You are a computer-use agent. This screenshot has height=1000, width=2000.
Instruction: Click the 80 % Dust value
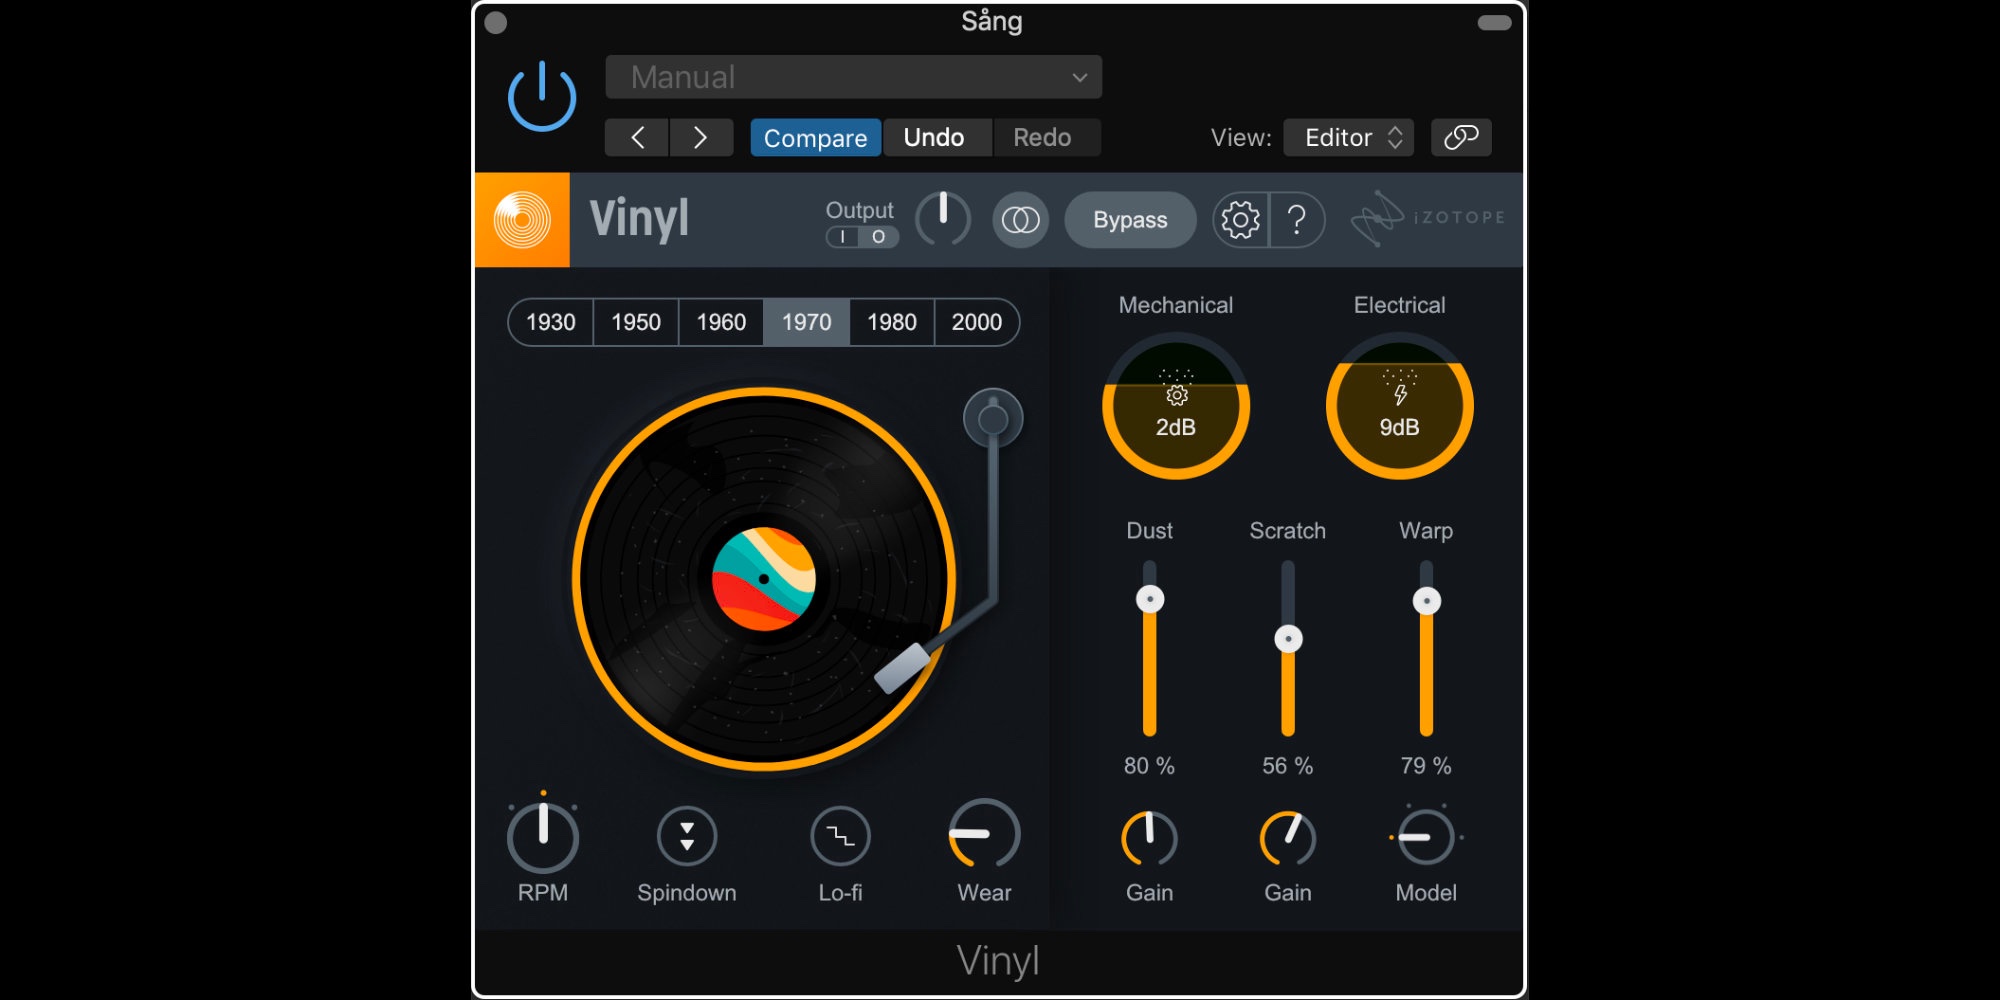(x=1149, y=766)
